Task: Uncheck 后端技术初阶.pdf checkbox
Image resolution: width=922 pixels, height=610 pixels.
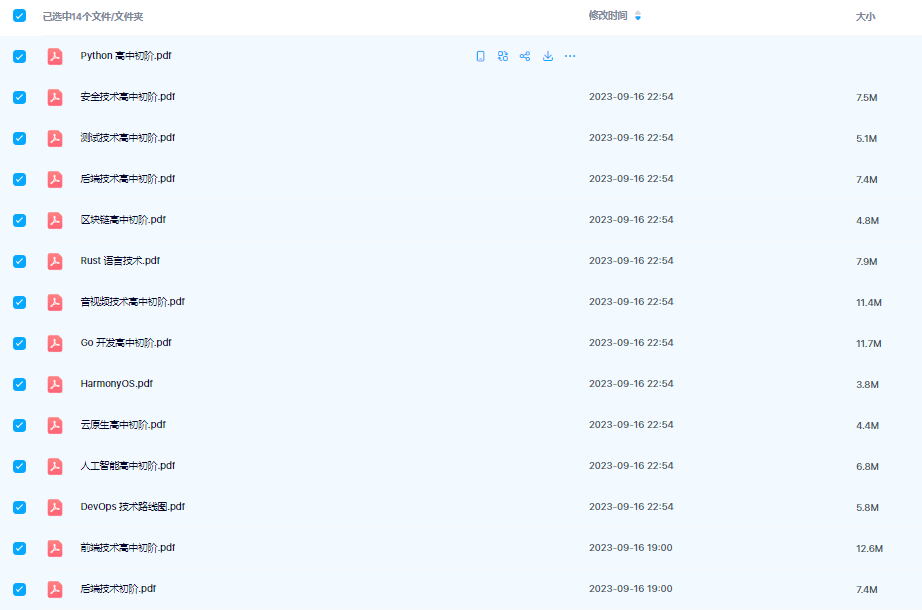Action: point(19,589)
